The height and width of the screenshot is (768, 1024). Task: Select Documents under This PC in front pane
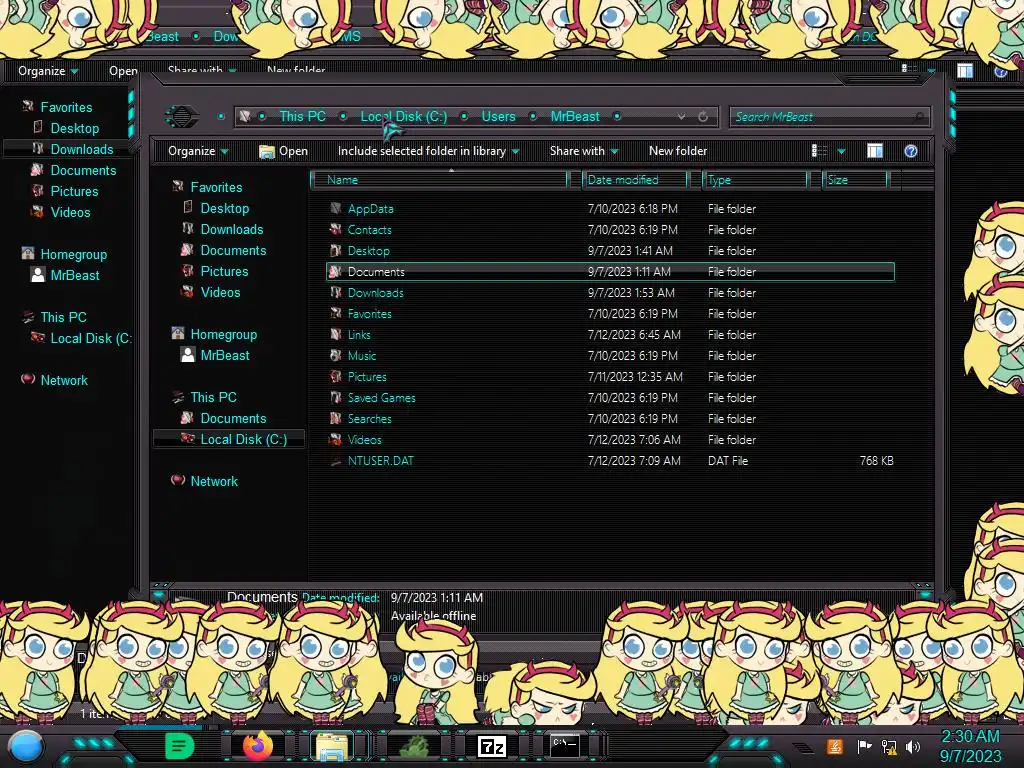click(233, 418)
